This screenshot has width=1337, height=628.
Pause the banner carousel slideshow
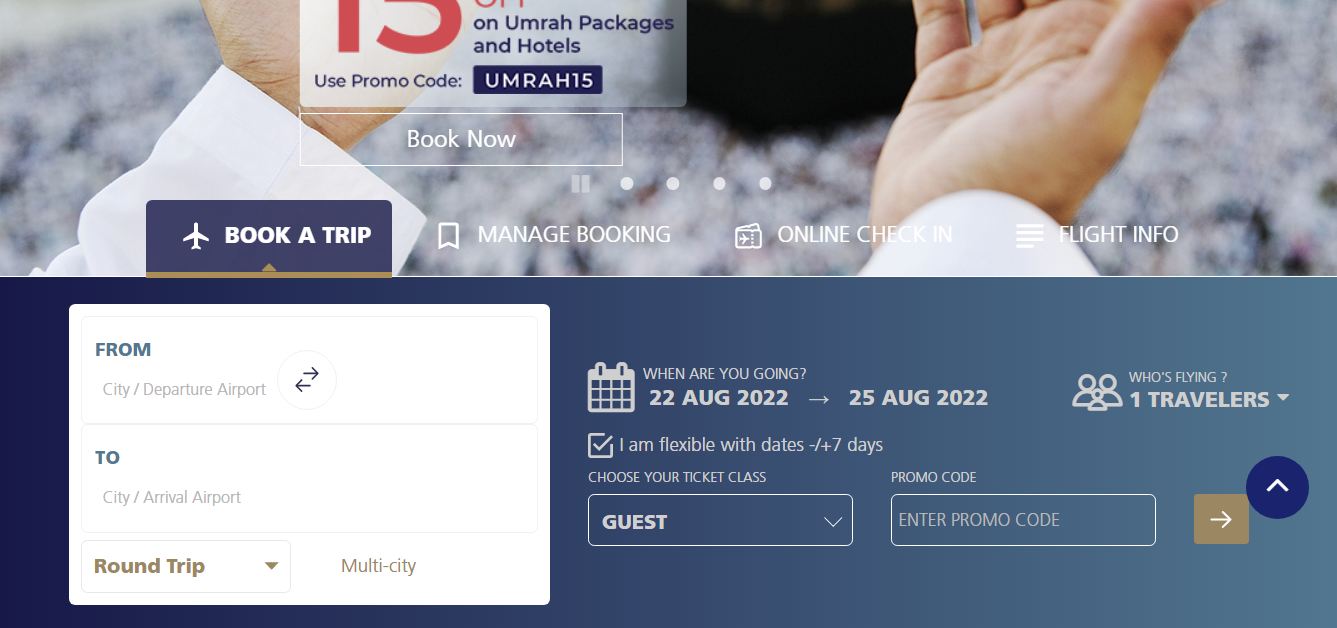click(x=580, y=183)
